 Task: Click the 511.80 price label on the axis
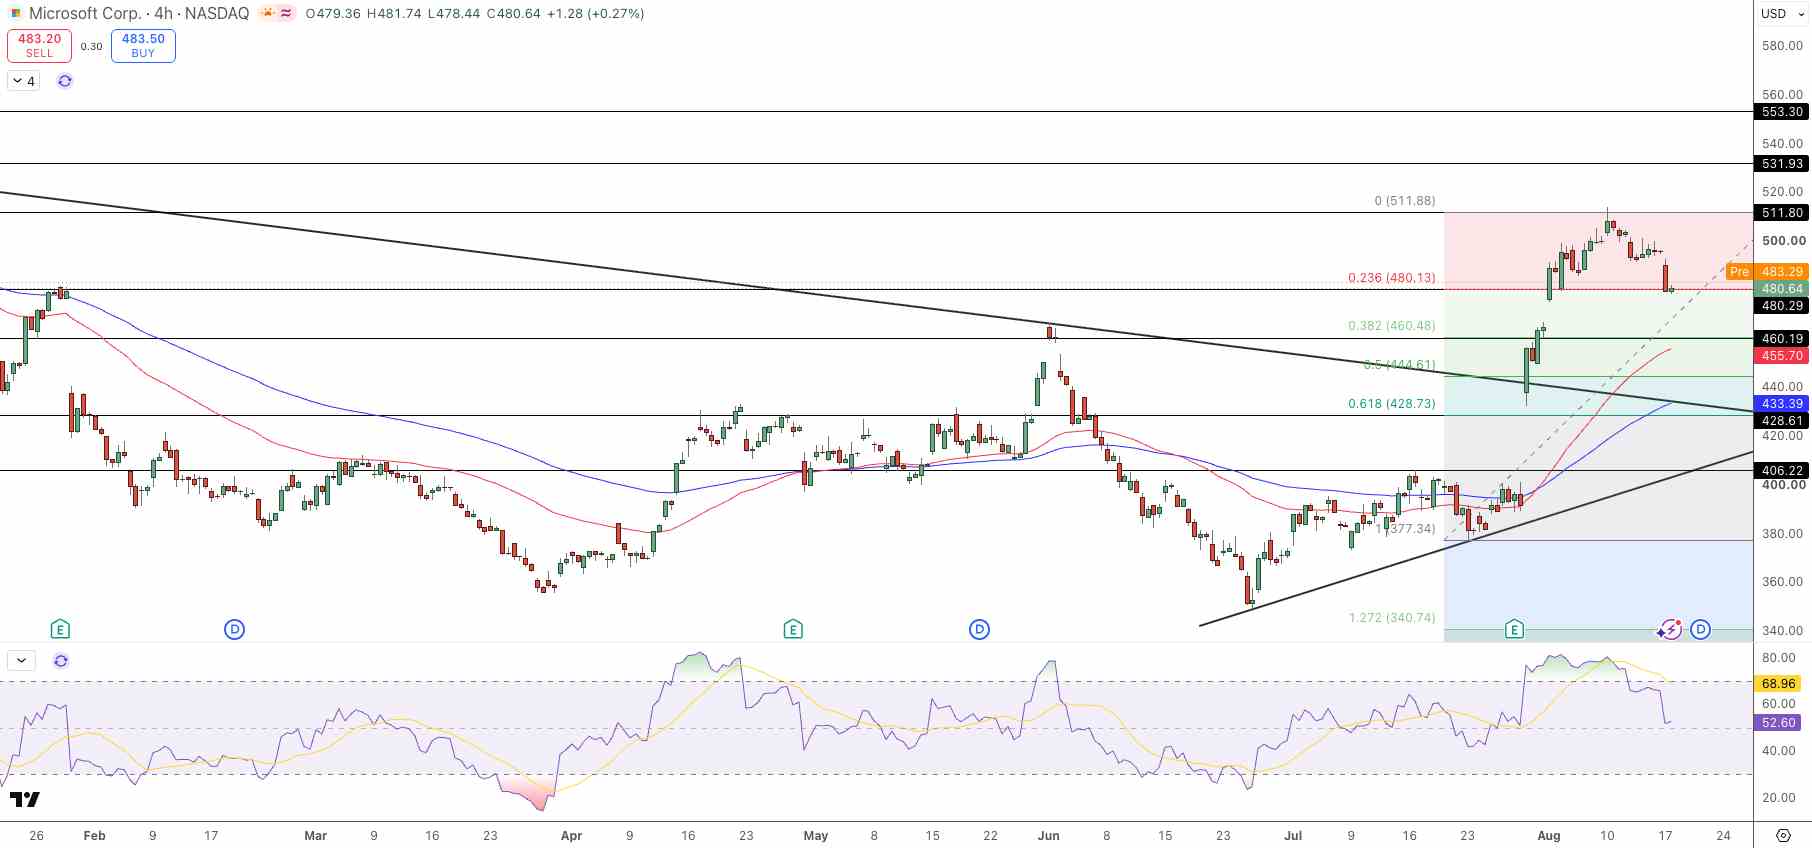coord(1782,213)
